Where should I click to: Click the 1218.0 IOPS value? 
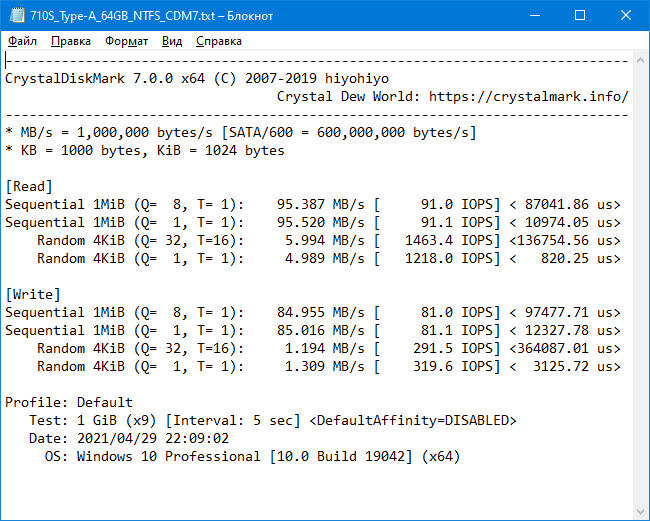click(449, 258)
